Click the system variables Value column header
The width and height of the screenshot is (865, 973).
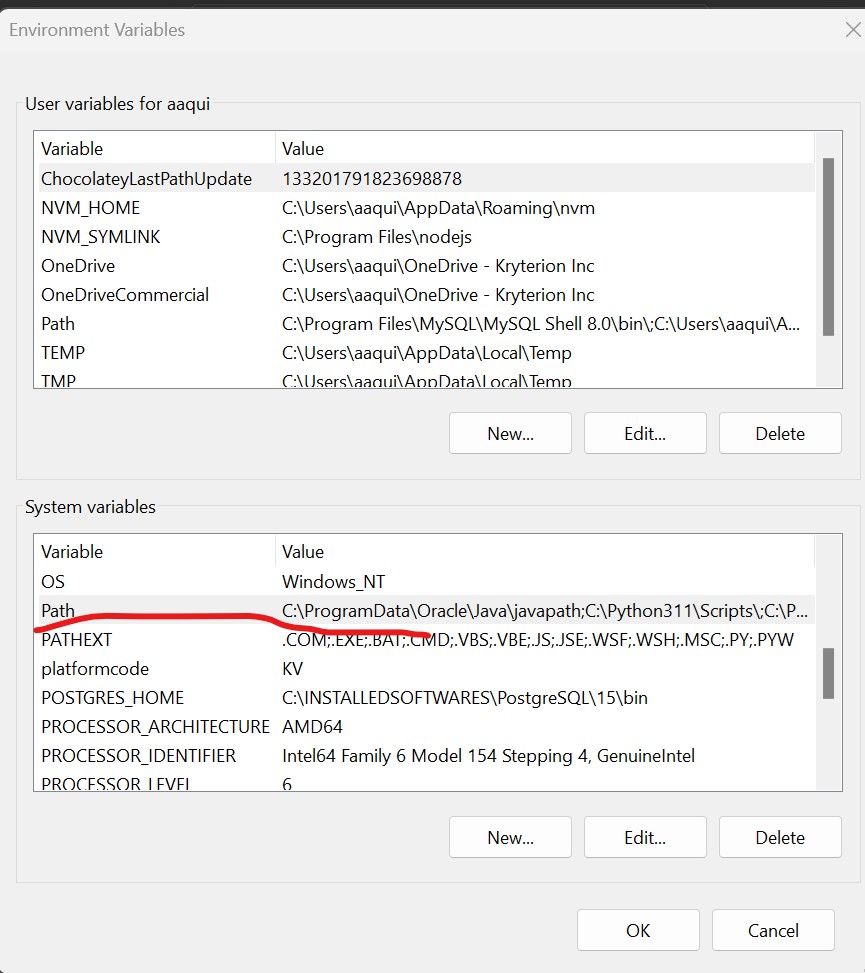[x=303, y=552]
